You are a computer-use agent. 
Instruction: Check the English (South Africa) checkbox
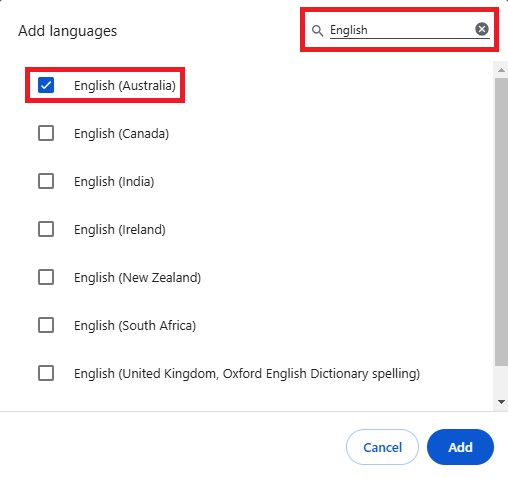(46, 325)
